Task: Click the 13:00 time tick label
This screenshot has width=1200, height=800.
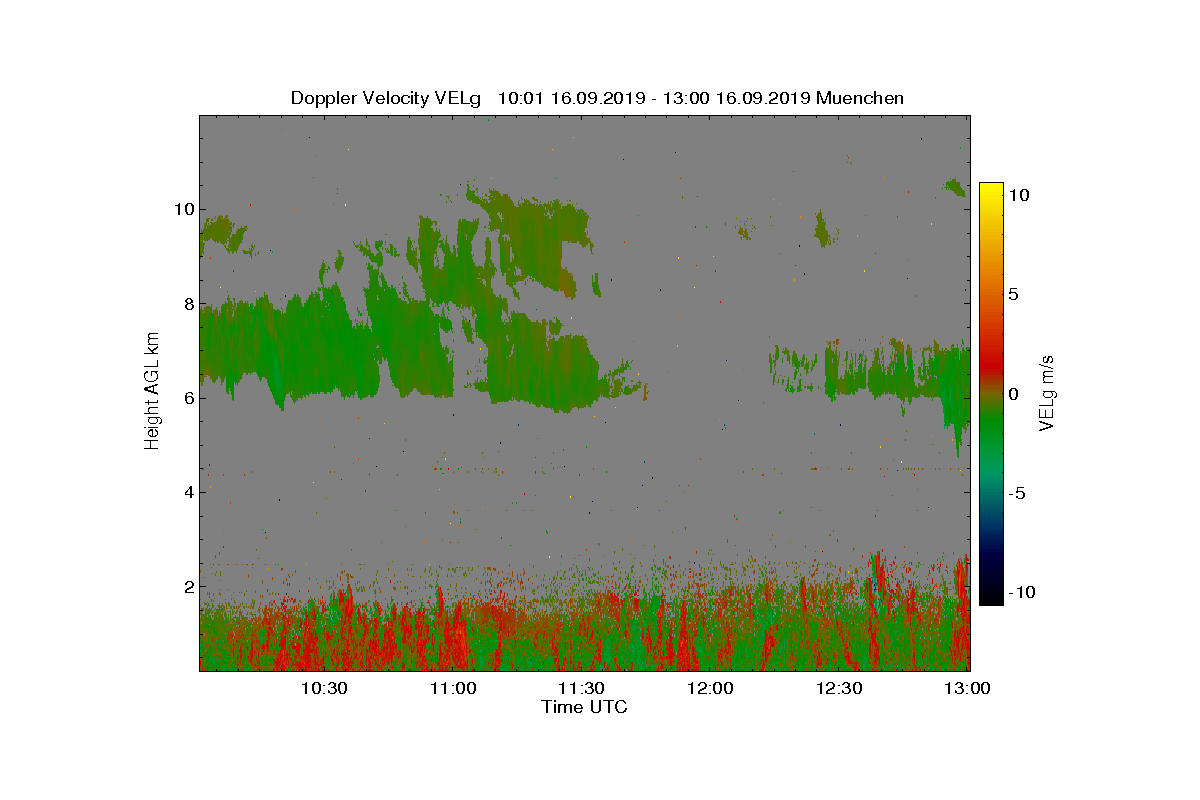Action: [x=967, y=688]
